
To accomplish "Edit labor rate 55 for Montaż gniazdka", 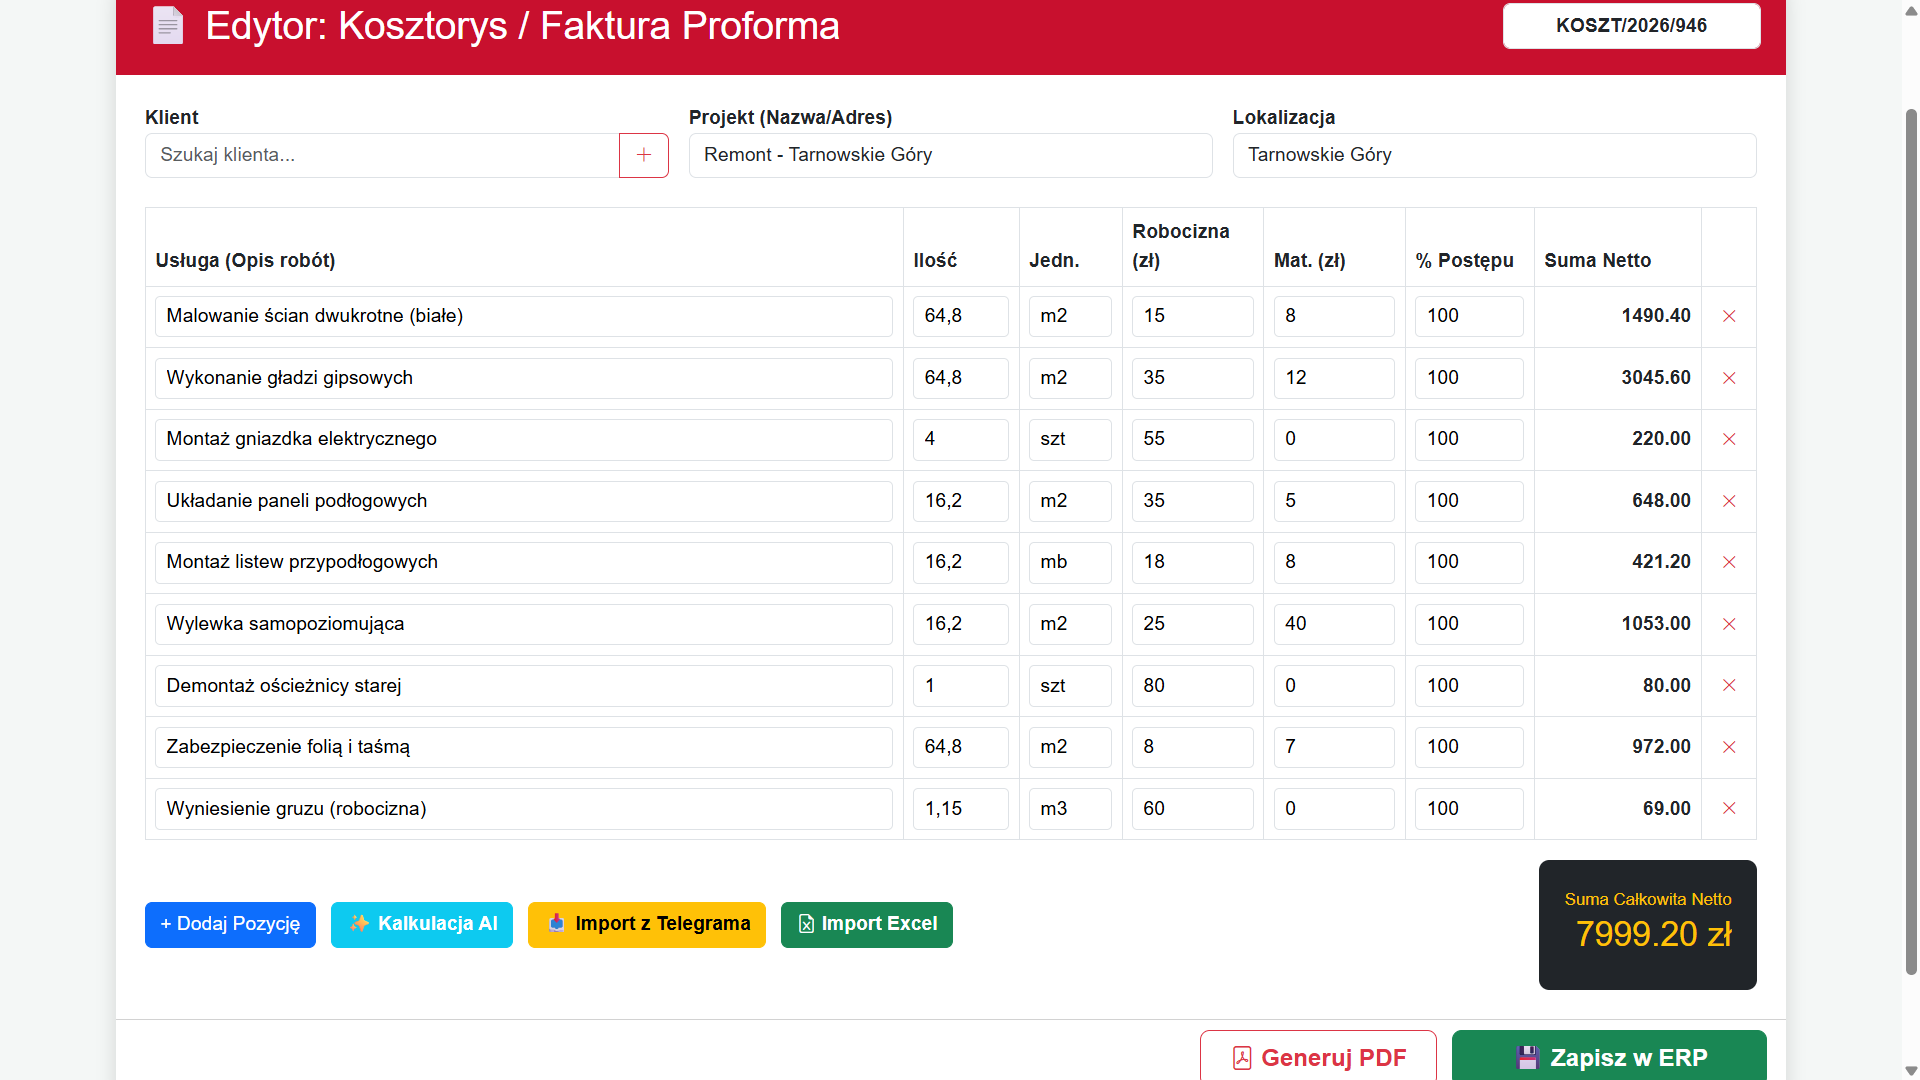I will tap(1193, 439).
